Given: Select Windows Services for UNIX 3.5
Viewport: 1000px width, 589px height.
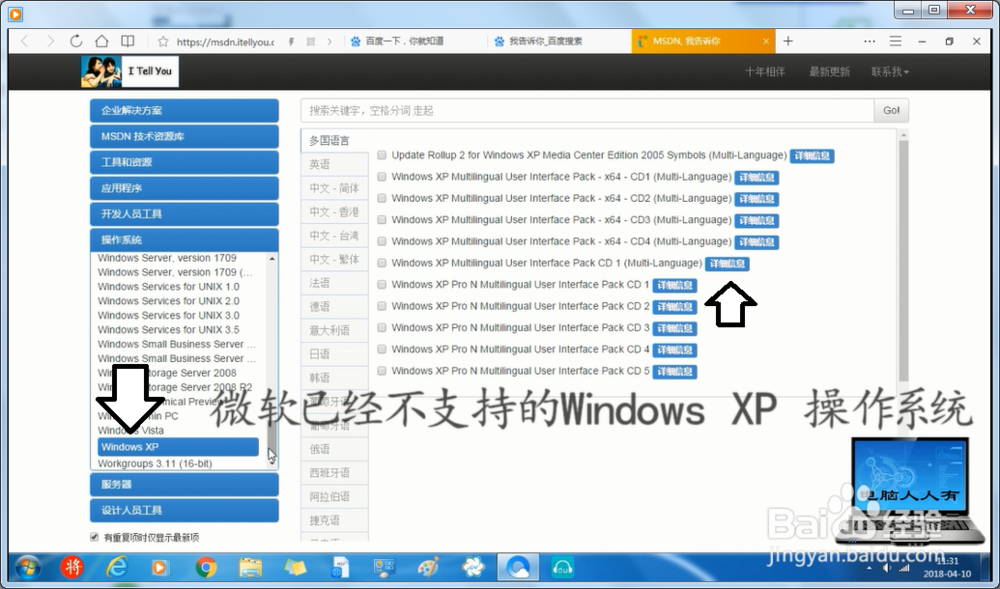Looking at the screenshot, I should pyautogui.click(x=168, y=330).
